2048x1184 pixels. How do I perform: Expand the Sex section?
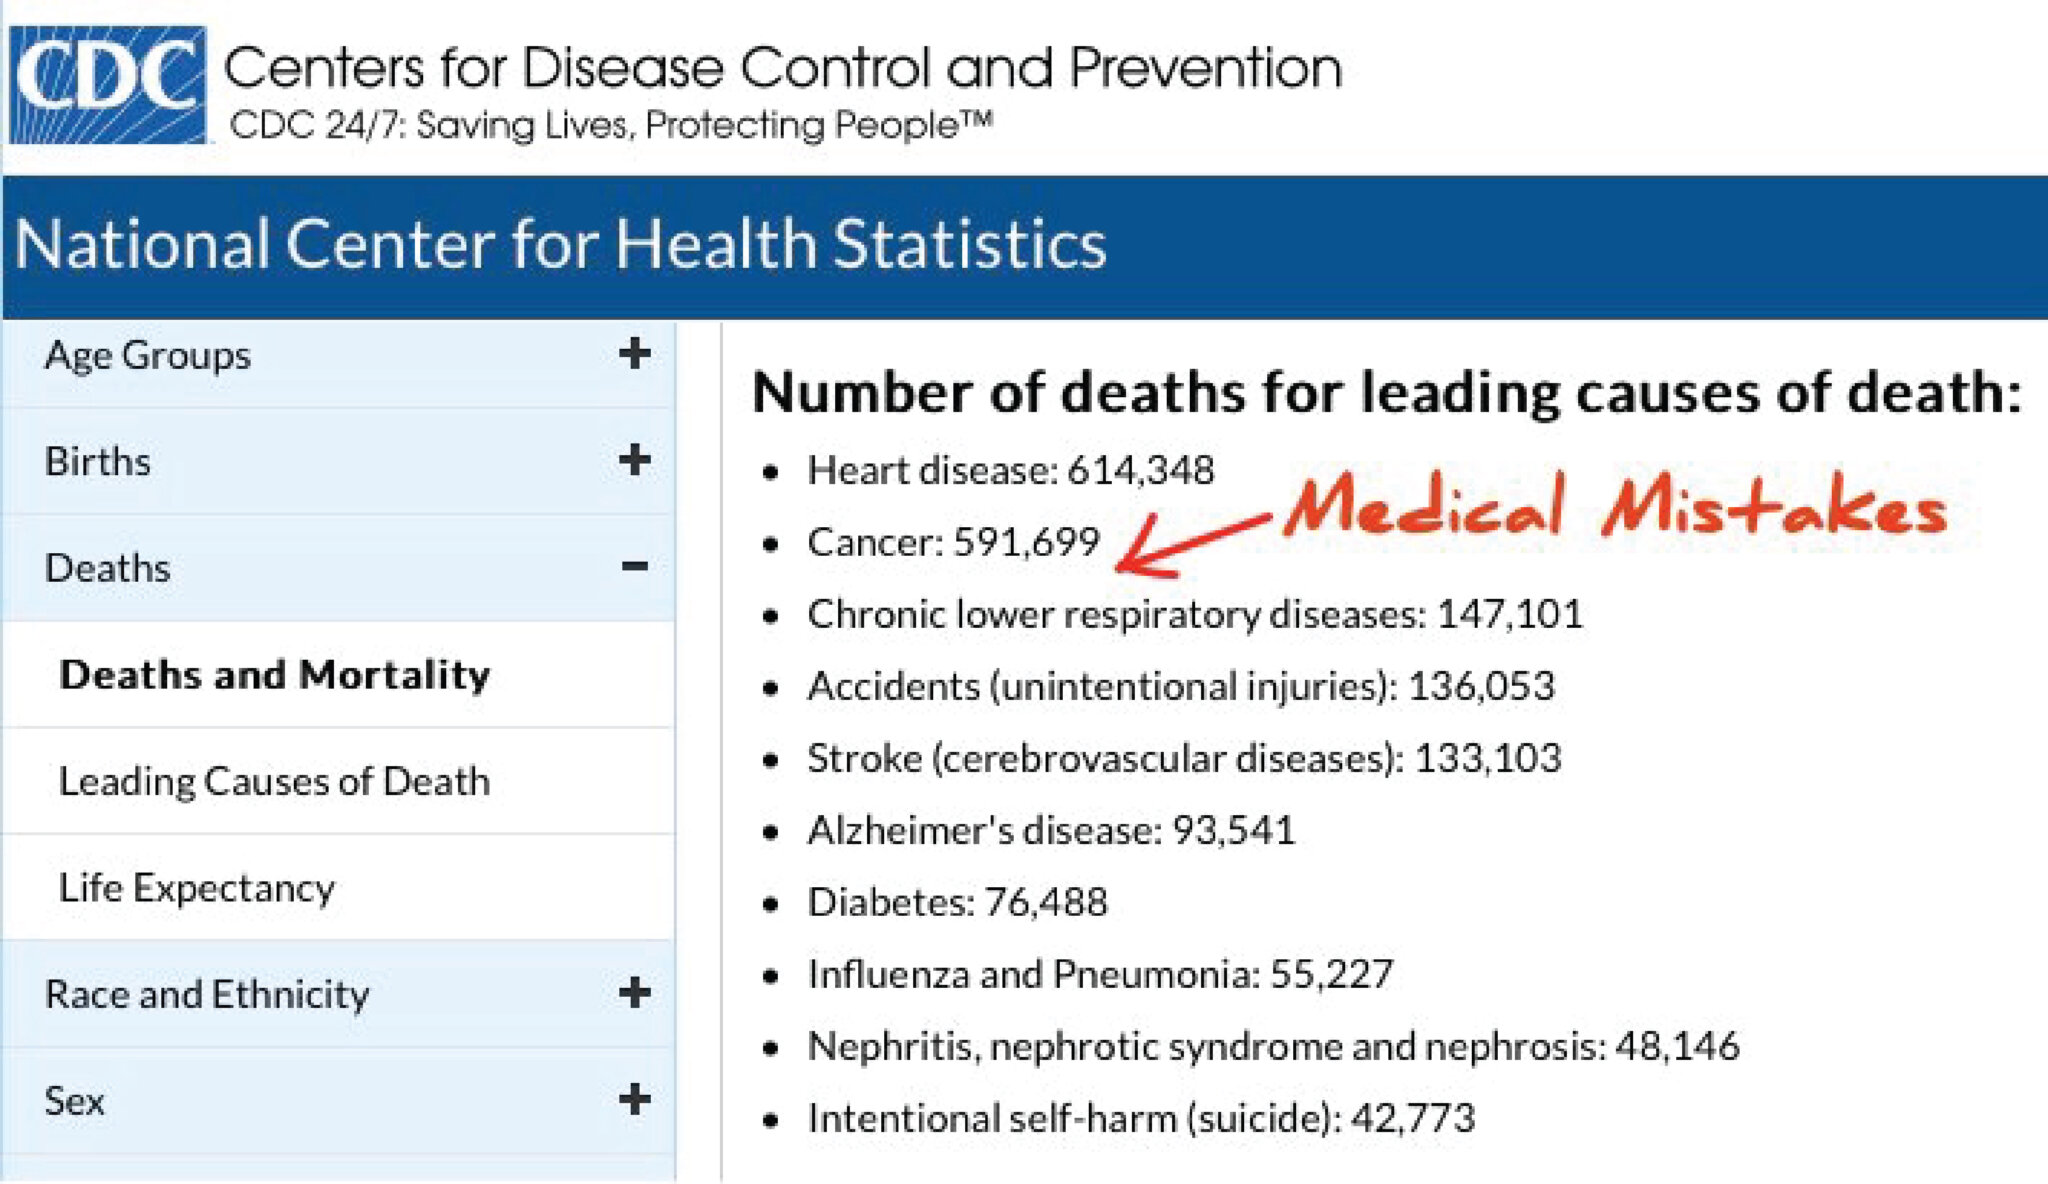tap(637, 1100)
